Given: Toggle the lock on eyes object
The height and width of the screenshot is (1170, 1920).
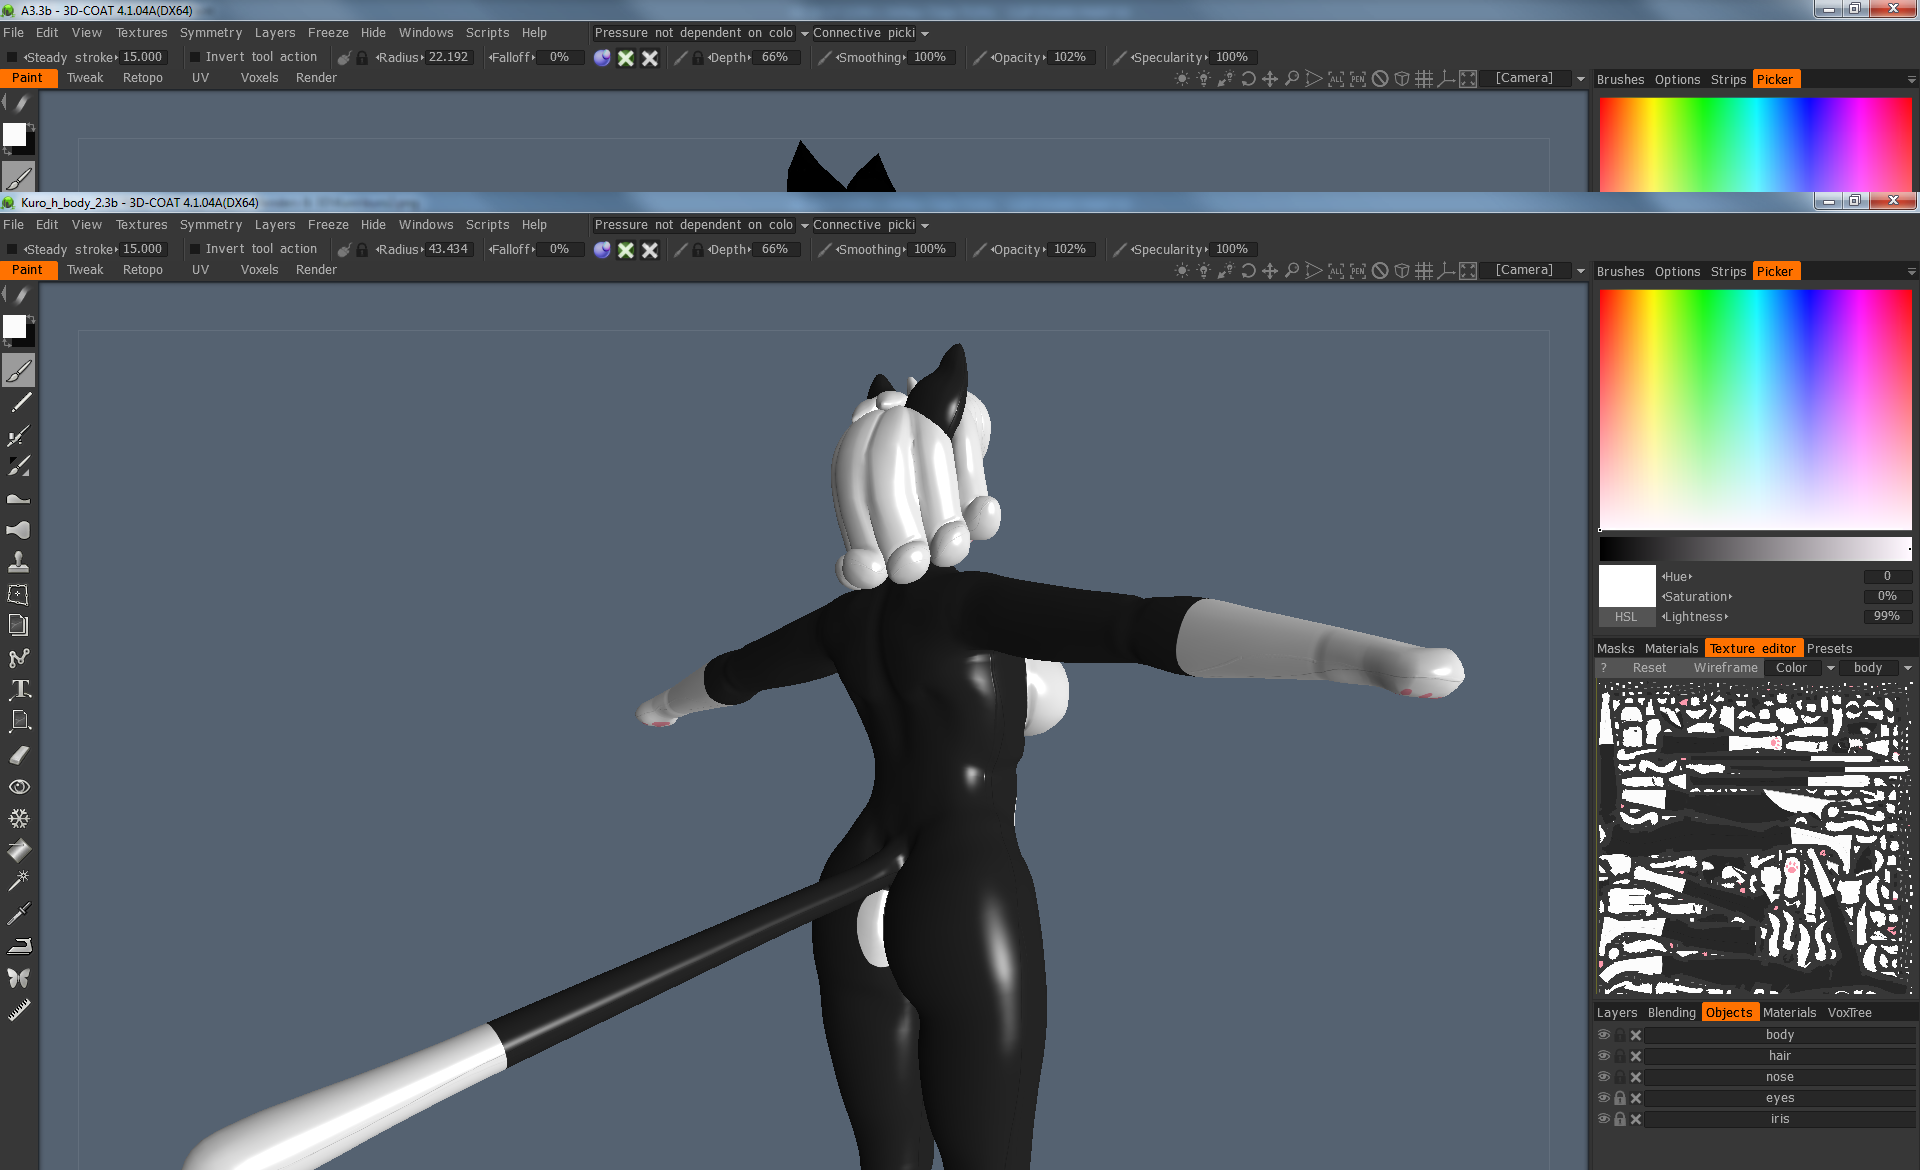Looking at the screenshot, I should tap(1620, 1098).
